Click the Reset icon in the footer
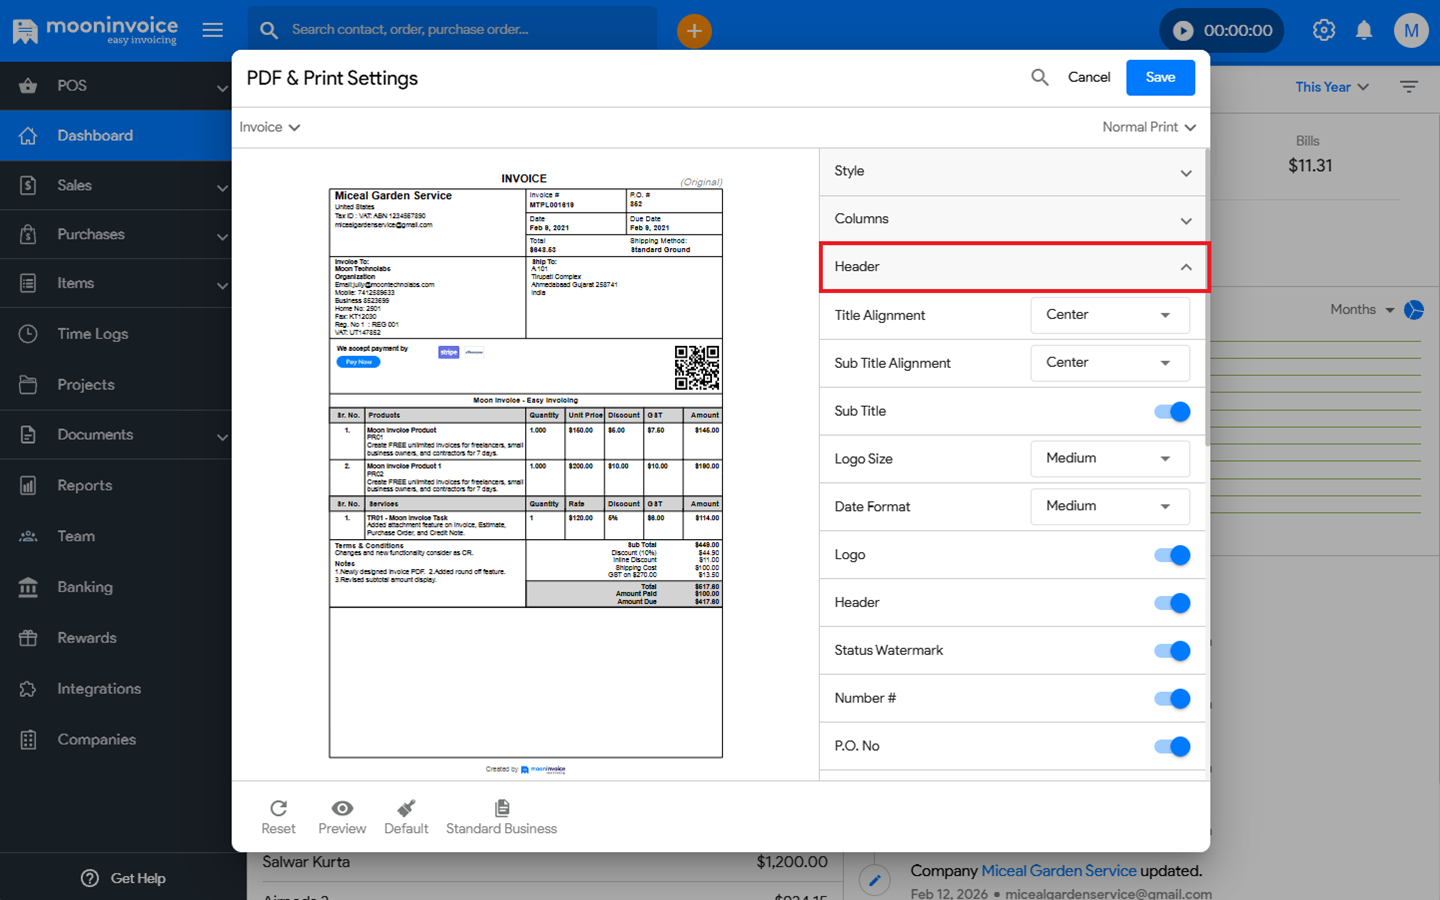This screenshot has height=900, width=1440. click(278, 808)
